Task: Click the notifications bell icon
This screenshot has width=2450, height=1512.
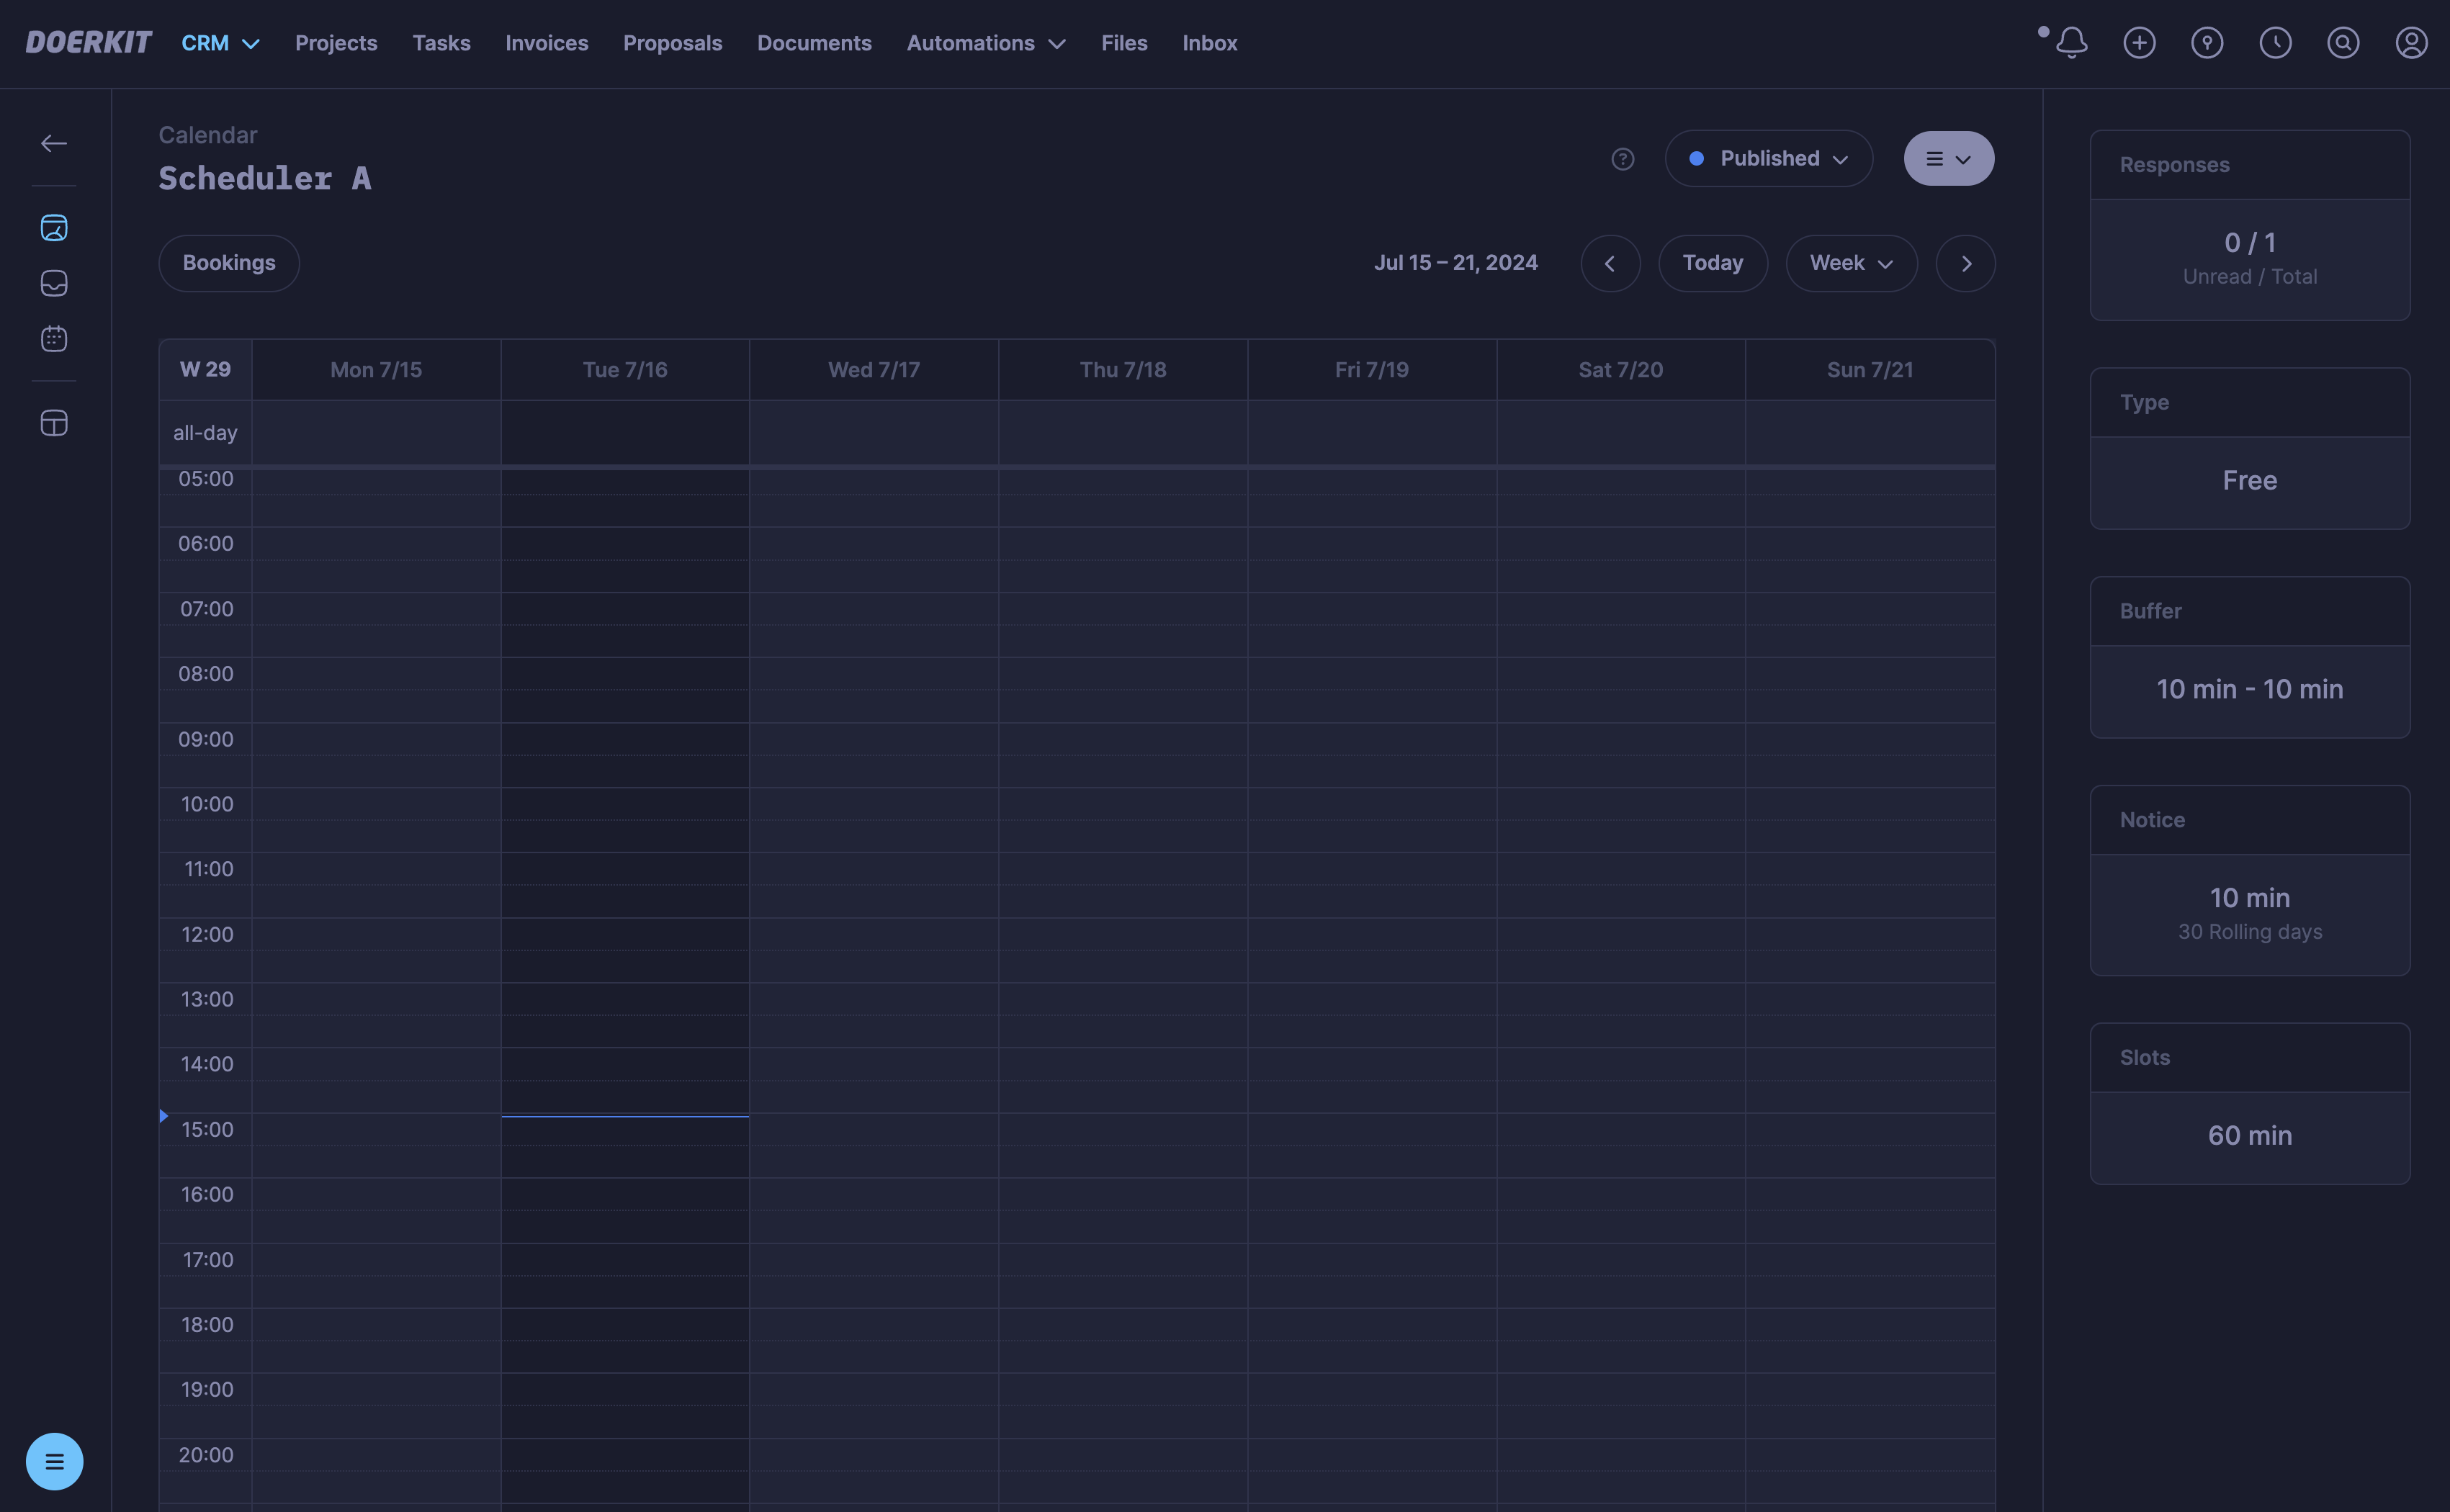Action: tap(2071, 43)
